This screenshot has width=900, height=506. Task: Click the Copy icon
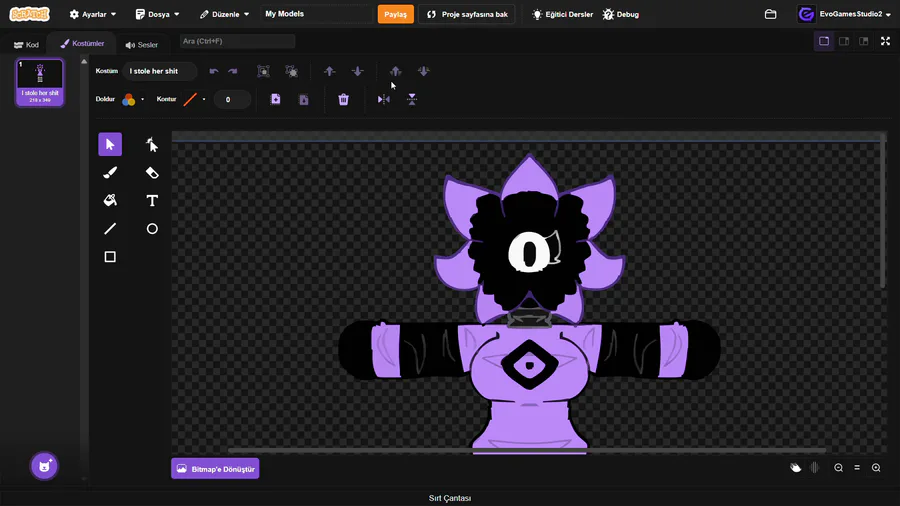276,99
